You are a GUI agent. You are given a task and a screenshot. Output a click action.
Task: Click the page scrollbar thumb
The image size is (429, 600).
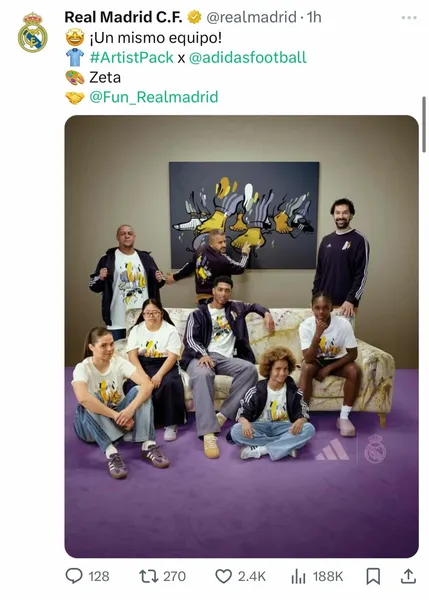click(424, 124)
